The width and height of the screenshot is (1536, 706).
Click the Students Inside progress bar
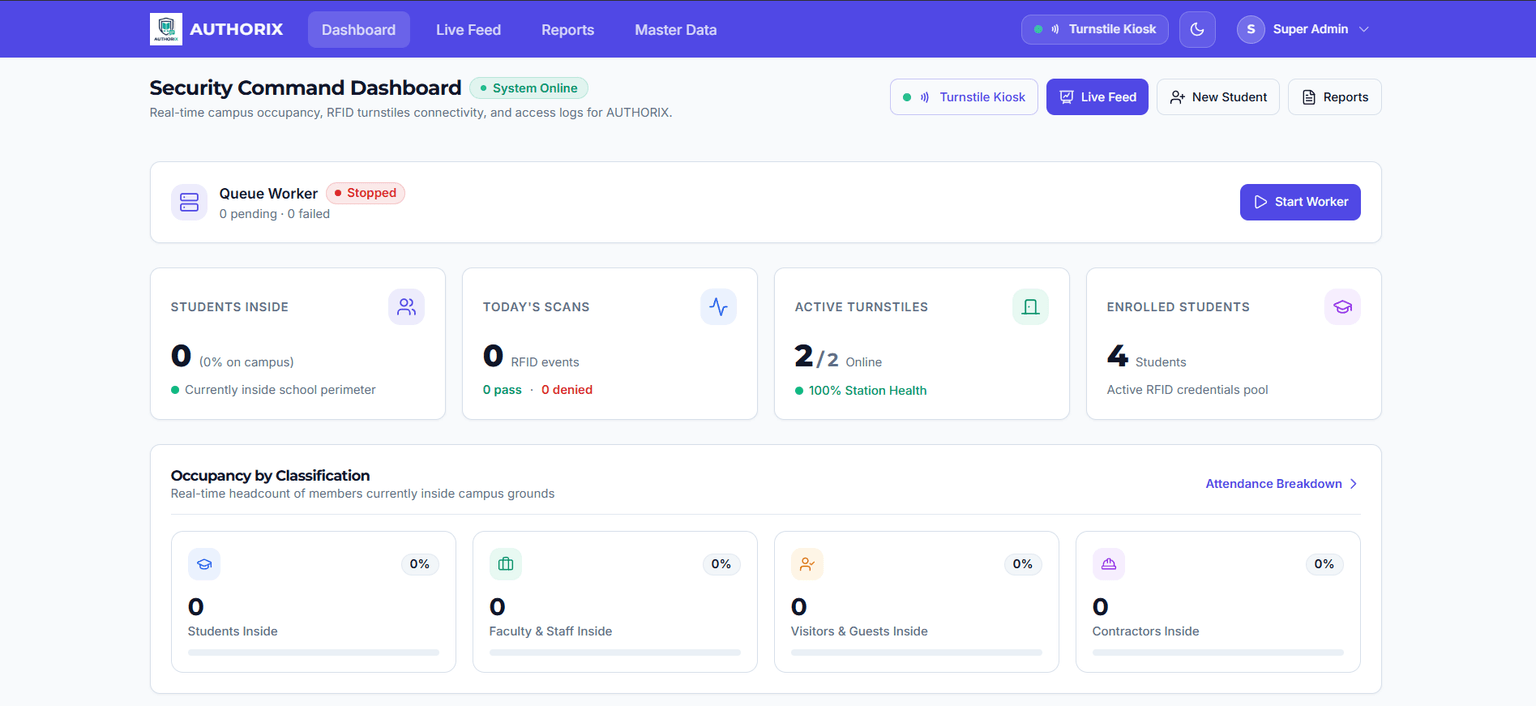[313, 653]
